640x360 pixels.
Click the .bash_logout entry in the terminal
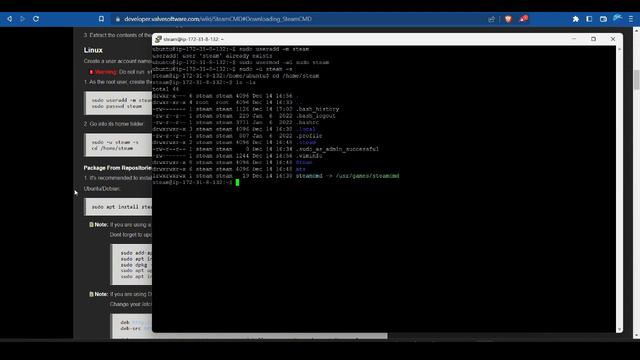[x=316, y=116]
